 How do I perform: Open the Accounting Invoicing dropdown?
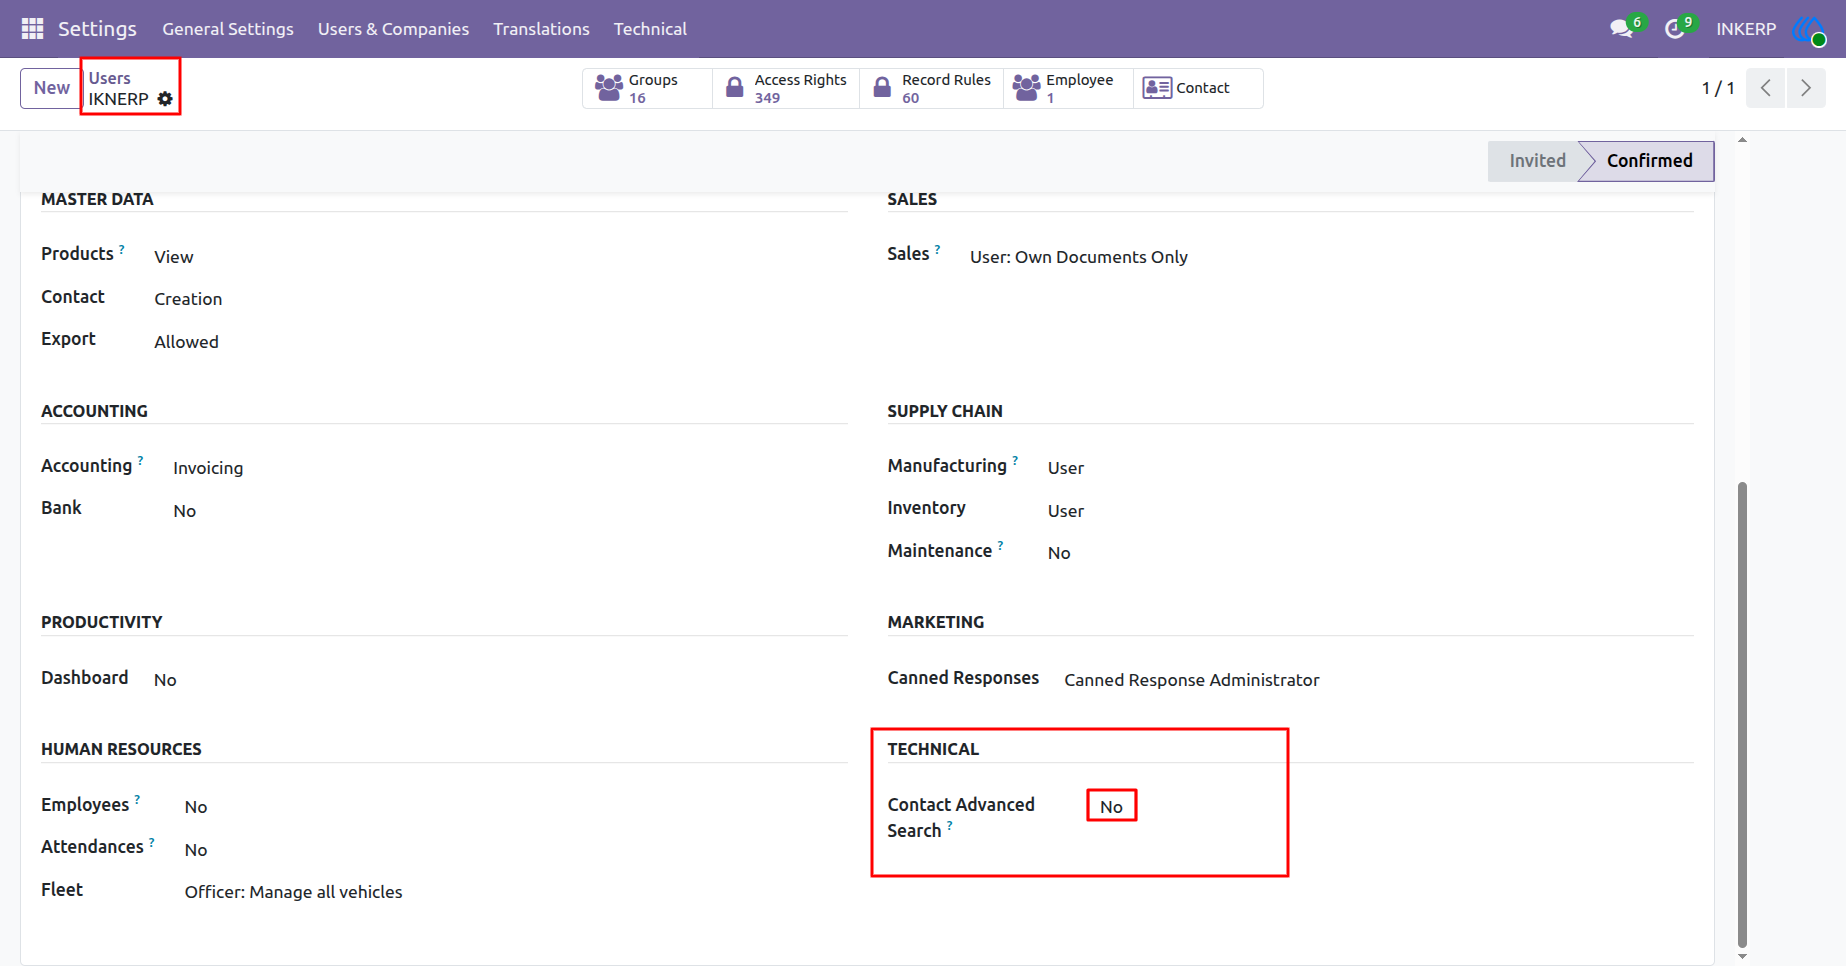(208, 468)
